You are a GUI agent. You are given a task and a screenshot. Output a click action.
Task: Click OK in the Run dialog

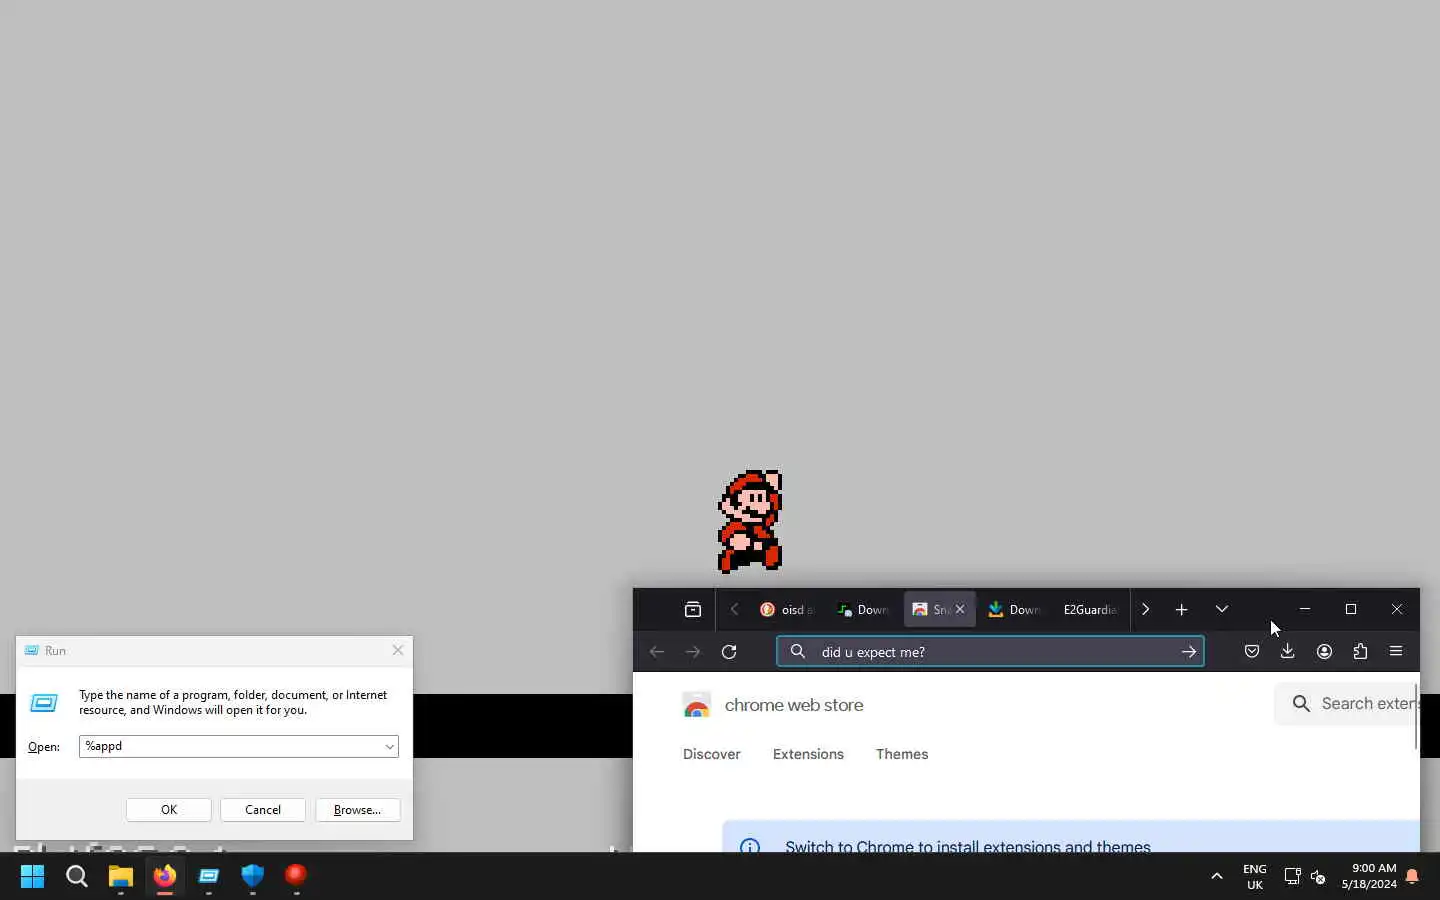pyautogui.click(x=169, y=809)
